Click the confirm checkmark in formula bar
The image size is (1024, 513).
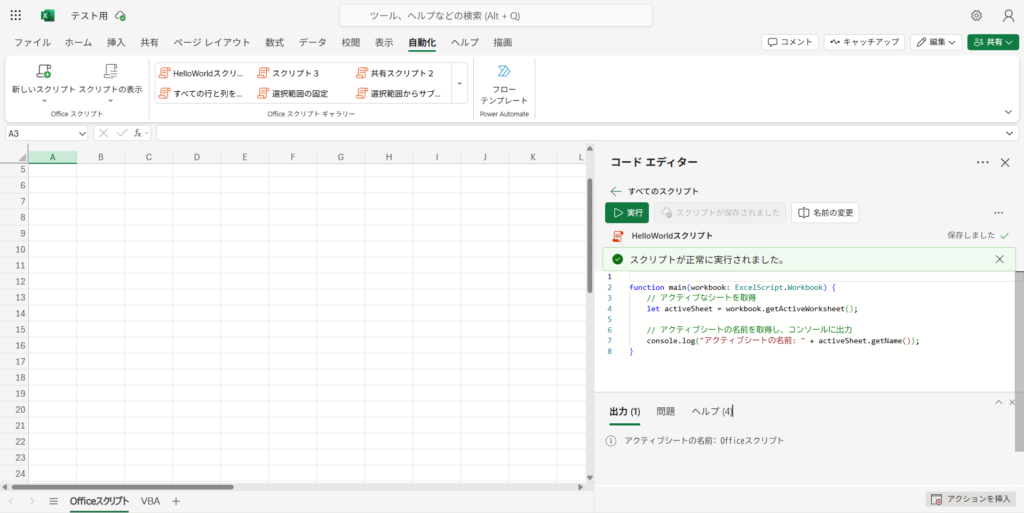pos(121,133)
